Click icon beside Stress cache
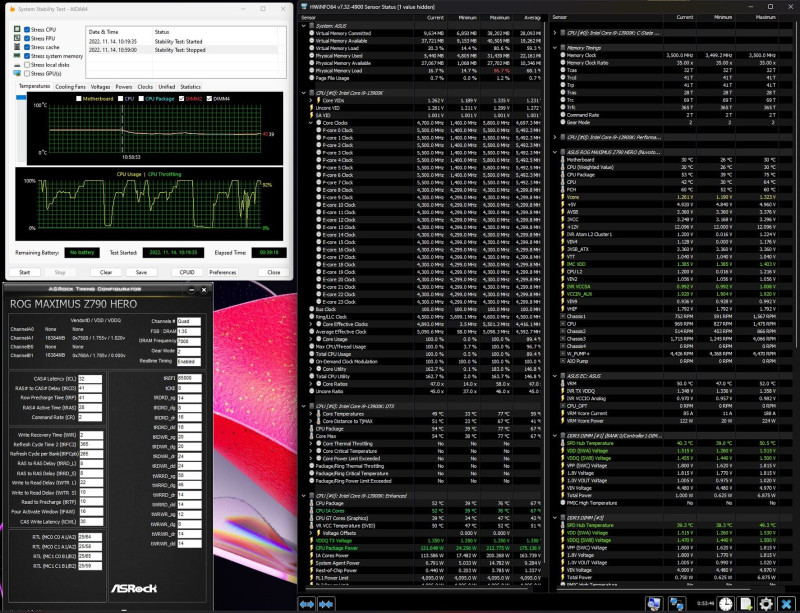Image resolution: width=800 pixels, height=613 pixels. (17, 47)
